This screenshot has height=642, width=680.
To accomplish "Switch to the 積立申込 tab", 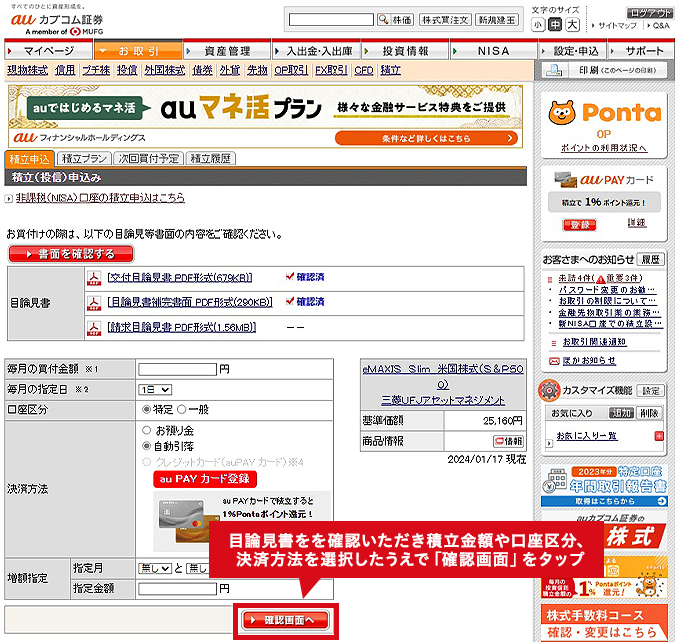I will [29, 159].
